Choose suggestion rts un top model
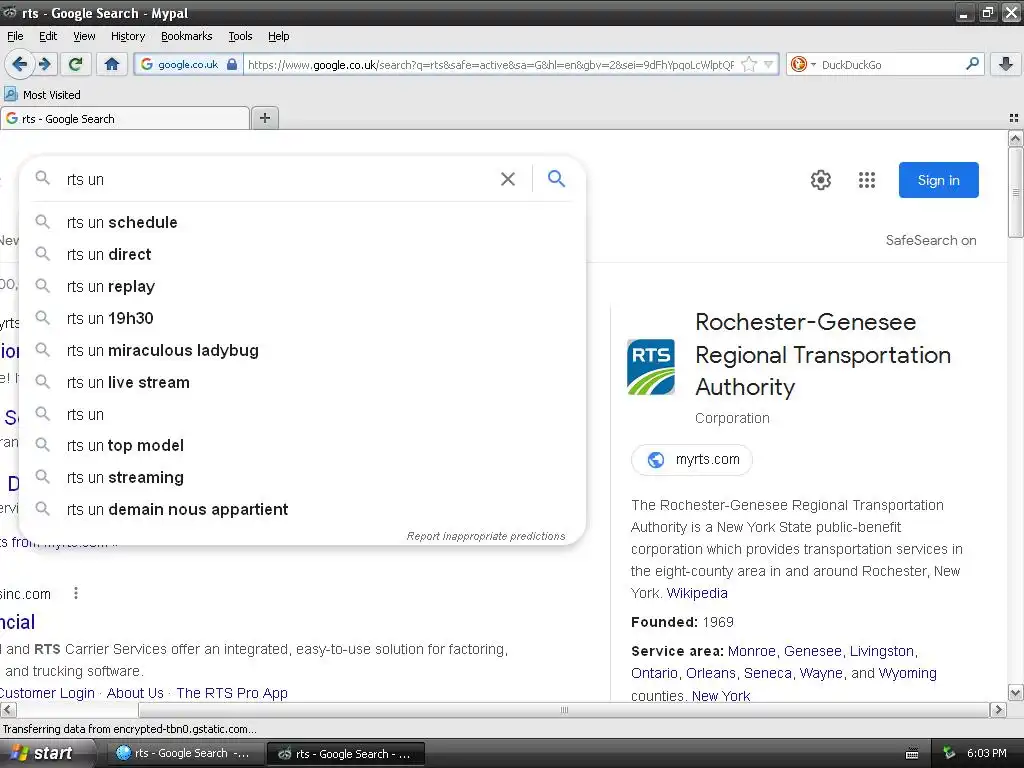The width and height of the screenshot is (1024, 768). point(302,445)
